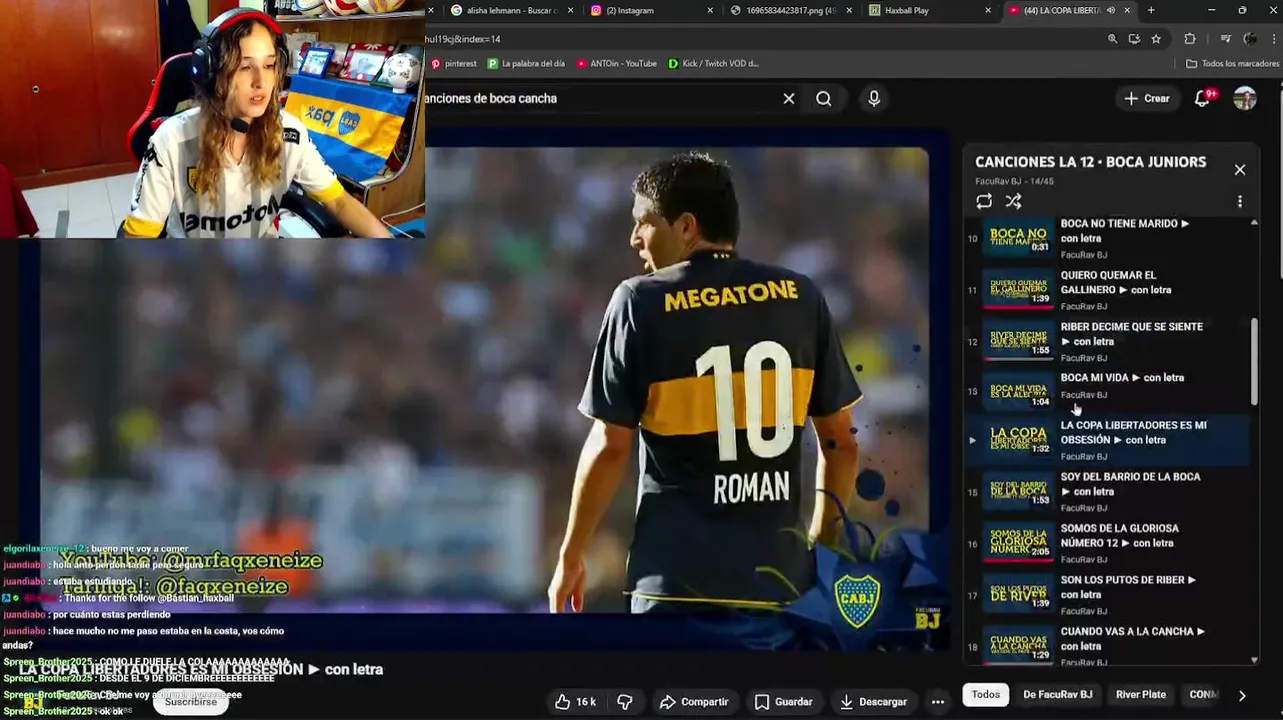
Task: Open browser extensions puzzle icon
Action: coord(1190,39)
